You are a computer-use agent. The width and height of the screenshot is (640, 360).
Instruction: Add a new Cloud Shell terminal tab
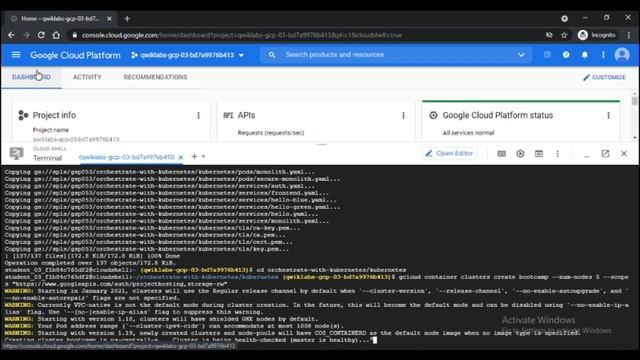click(194, 156)
